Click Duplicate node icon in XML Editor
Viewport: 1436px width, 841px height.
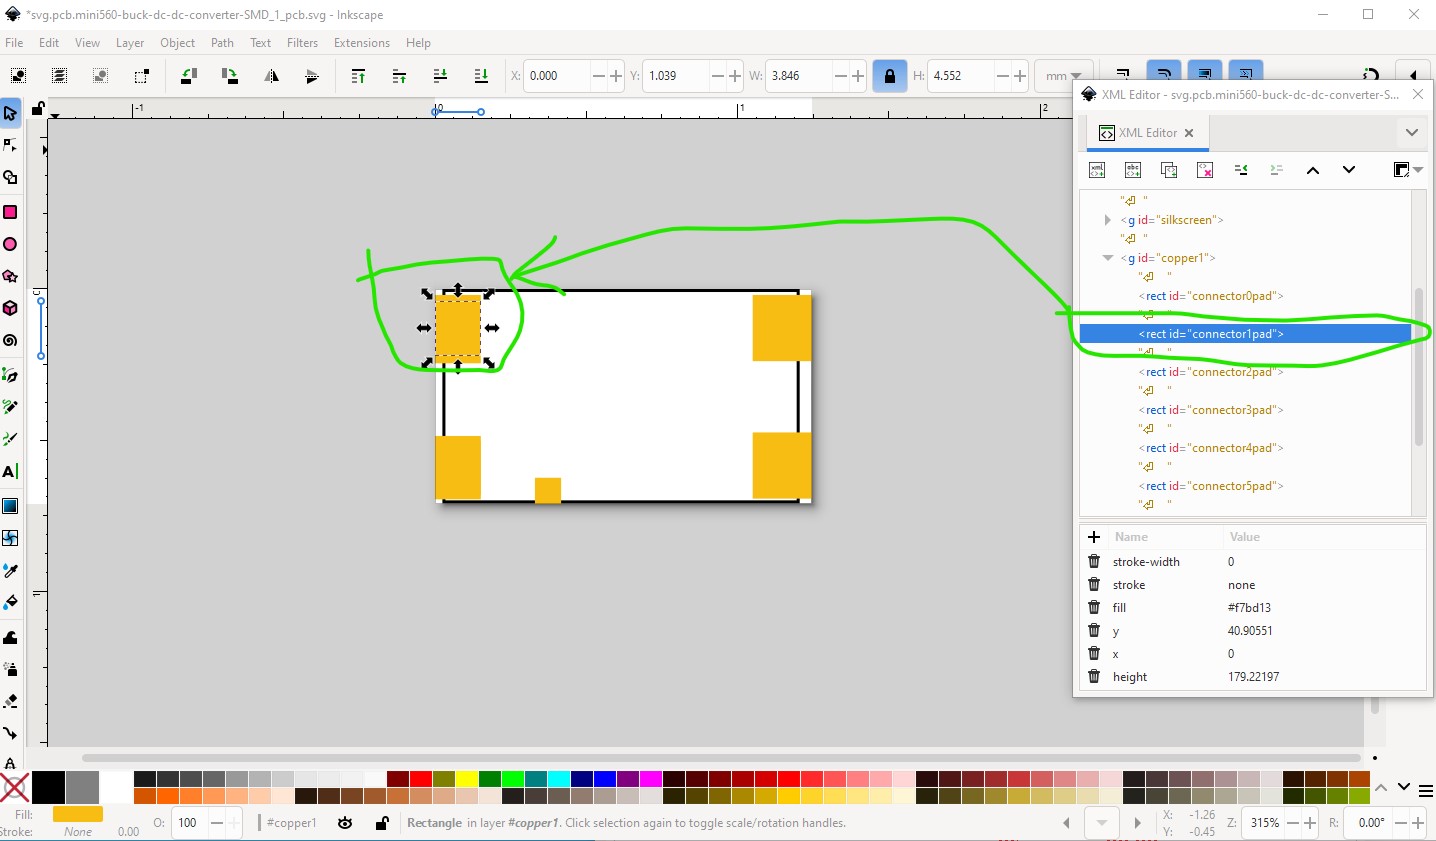(x=1169, y=170)
